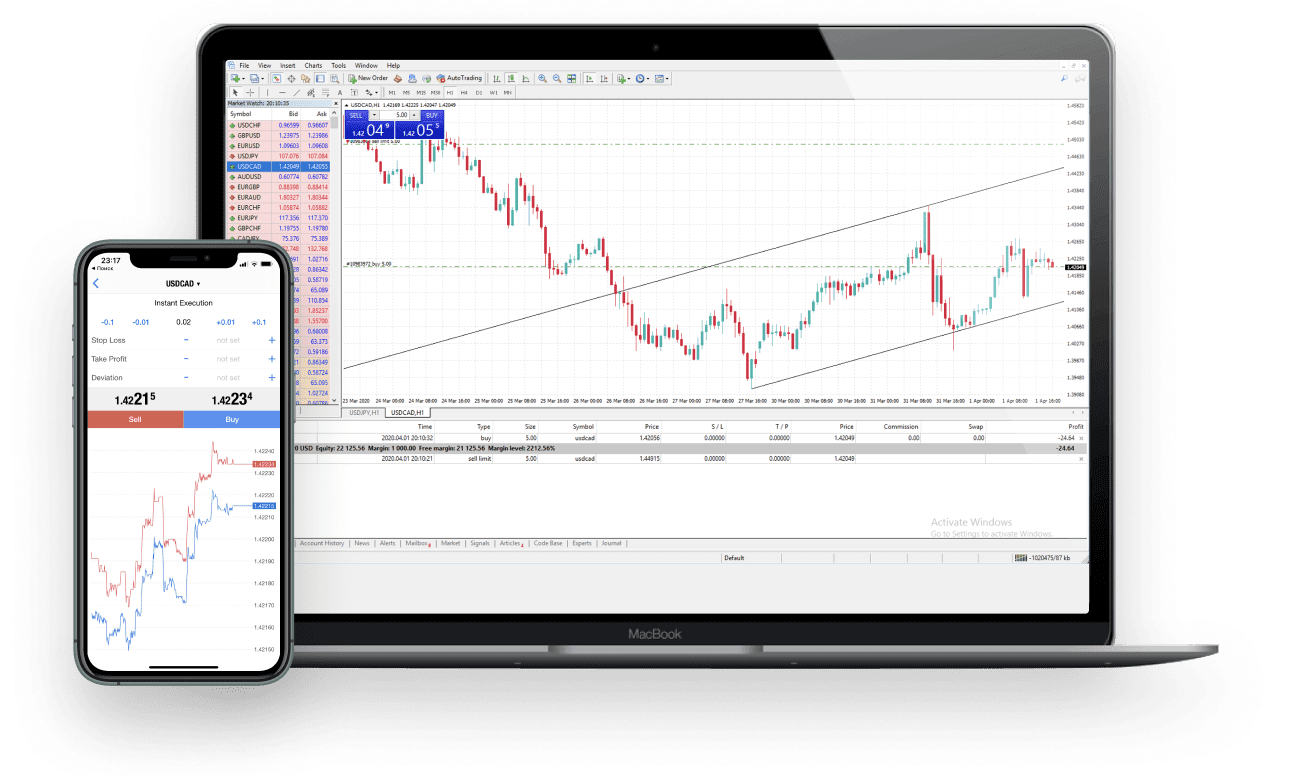The width and height of the screenshot is (1292, 775).
Task: Select the bar chart type icon
Action: tap(497, 78)
